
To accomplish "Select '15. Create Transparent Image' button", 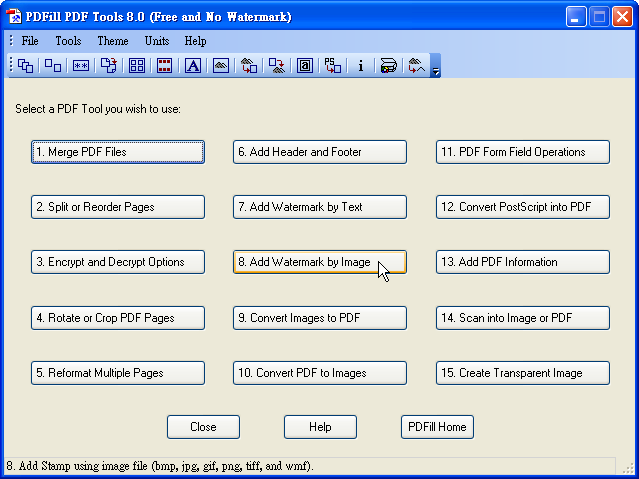I will [x=523, y=373].
